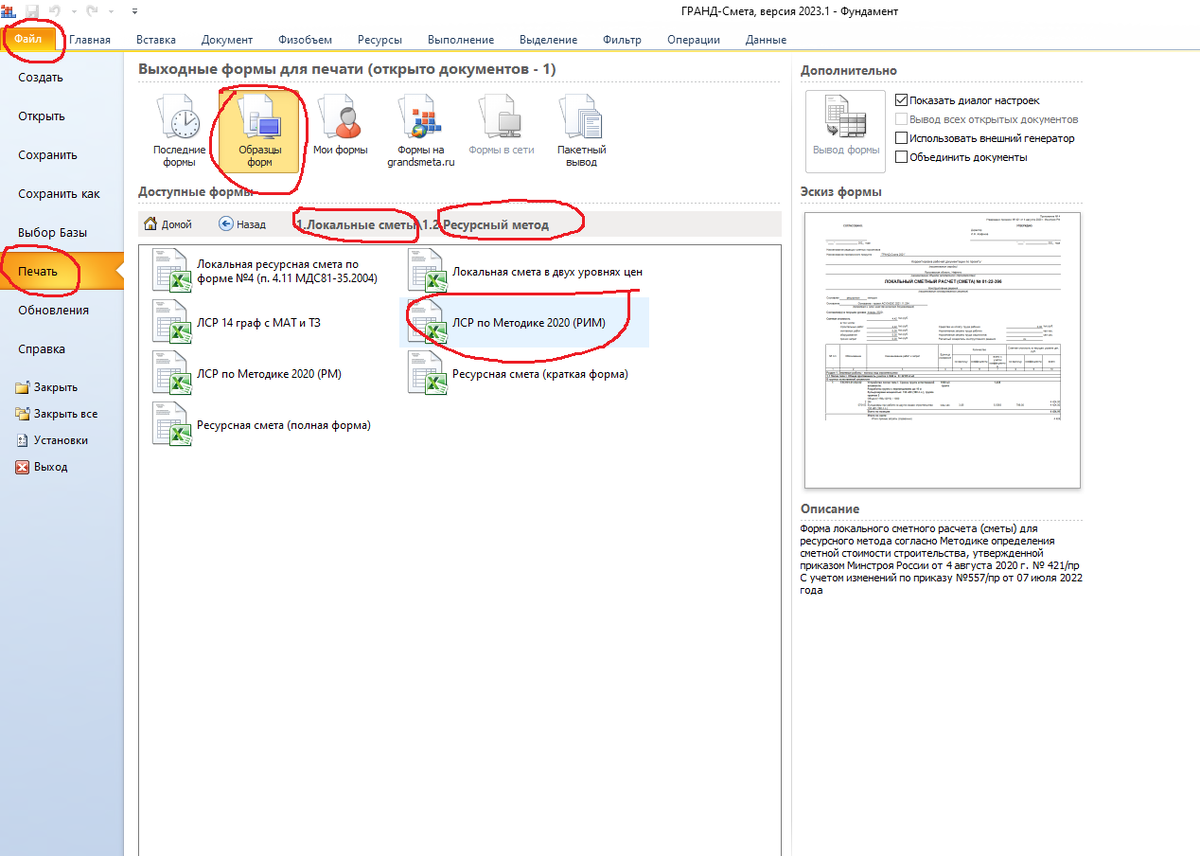The height and width of the screenshot is (856, 1200).
Task: Select Ресурсная смета (полная форма)
Action: 262,425
